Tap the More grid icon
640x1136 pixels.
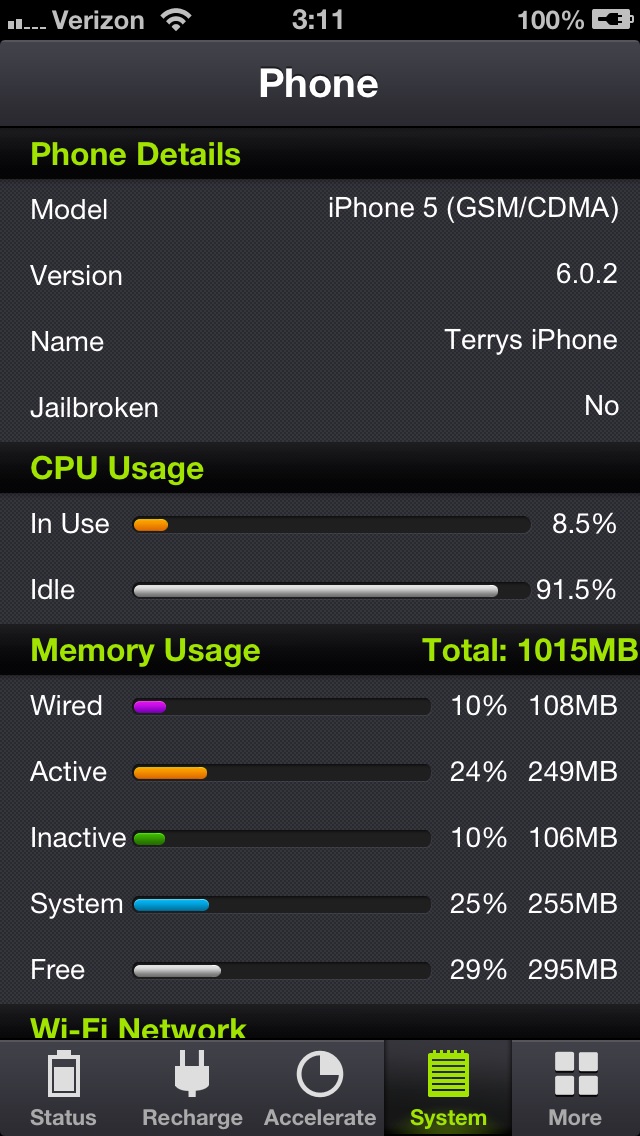coord(575,1074)
